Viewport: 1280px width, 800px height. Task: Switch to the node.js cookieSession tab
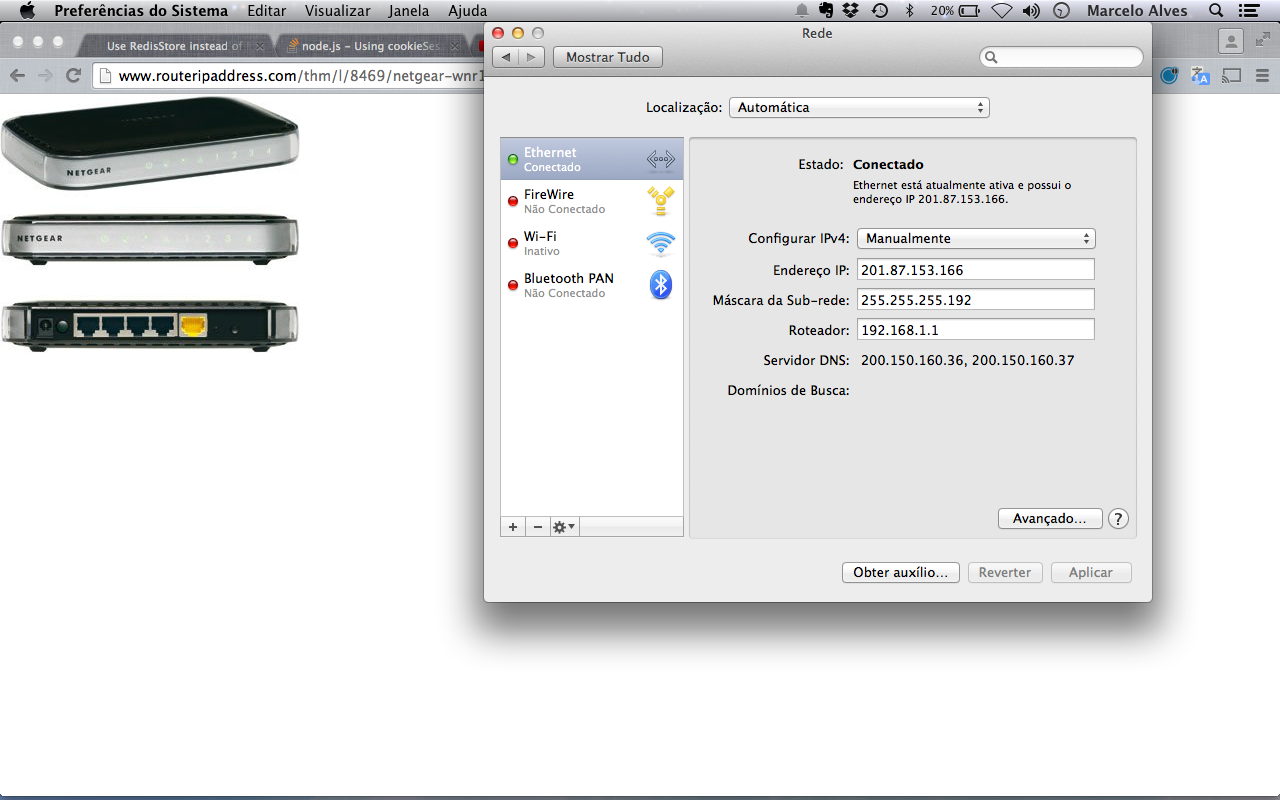(365, 46)
